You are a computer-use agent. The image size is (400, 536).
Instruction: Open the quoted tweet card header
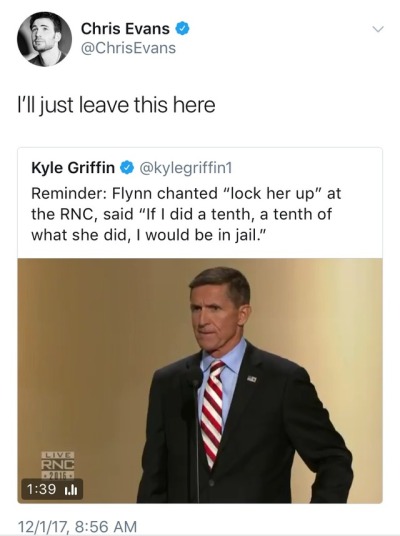coord(132,168)
